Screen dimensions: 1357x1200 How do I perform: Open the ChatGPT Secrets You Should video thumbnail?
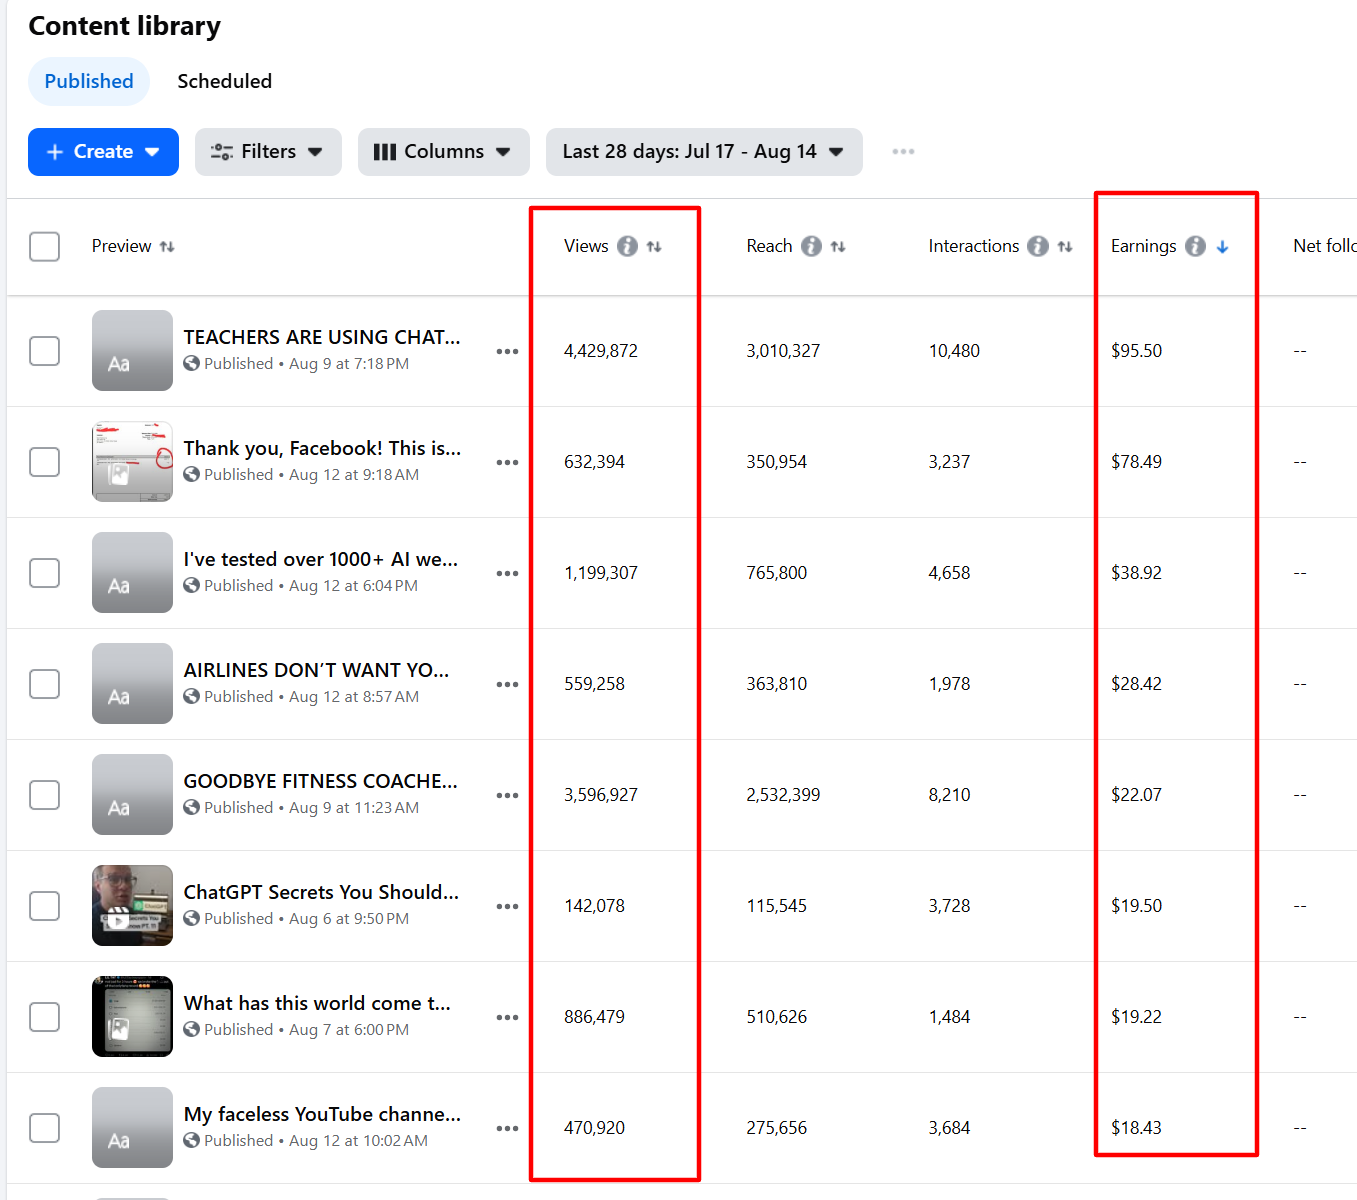(132, 905)
